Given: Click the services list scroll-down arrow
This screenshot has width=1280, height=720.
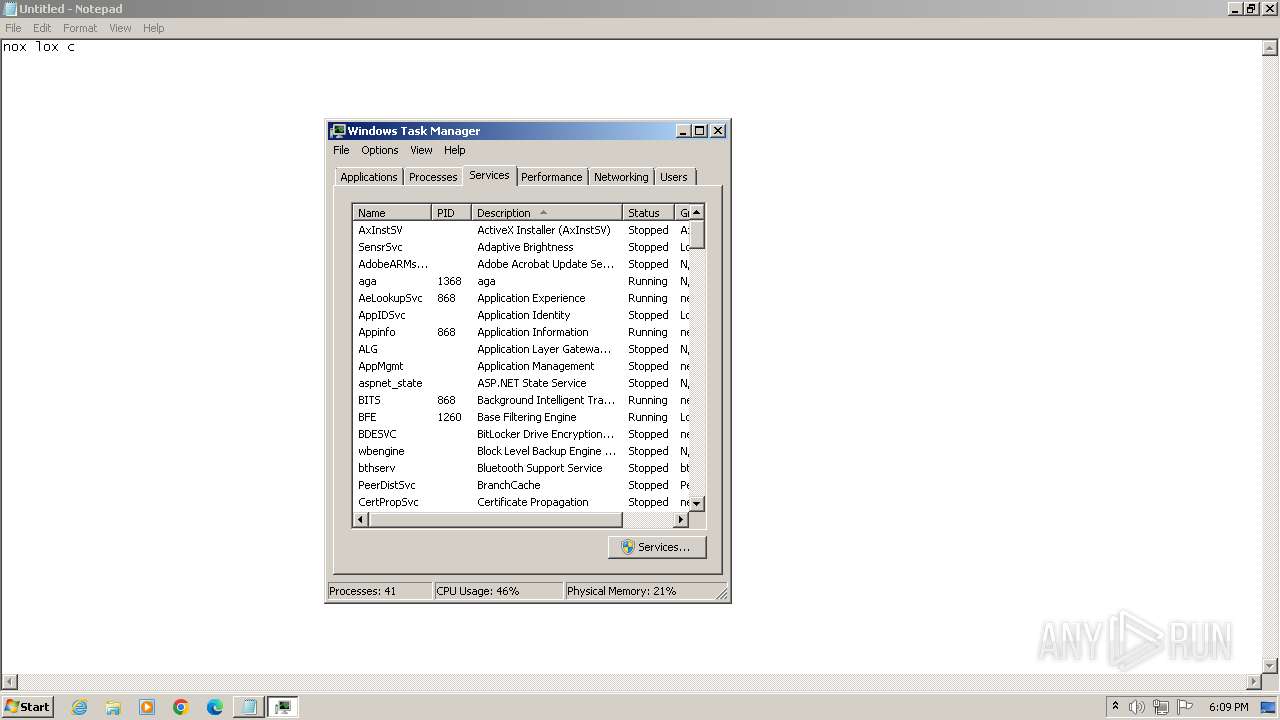Looking at the screenshot, I should point(697,504).
